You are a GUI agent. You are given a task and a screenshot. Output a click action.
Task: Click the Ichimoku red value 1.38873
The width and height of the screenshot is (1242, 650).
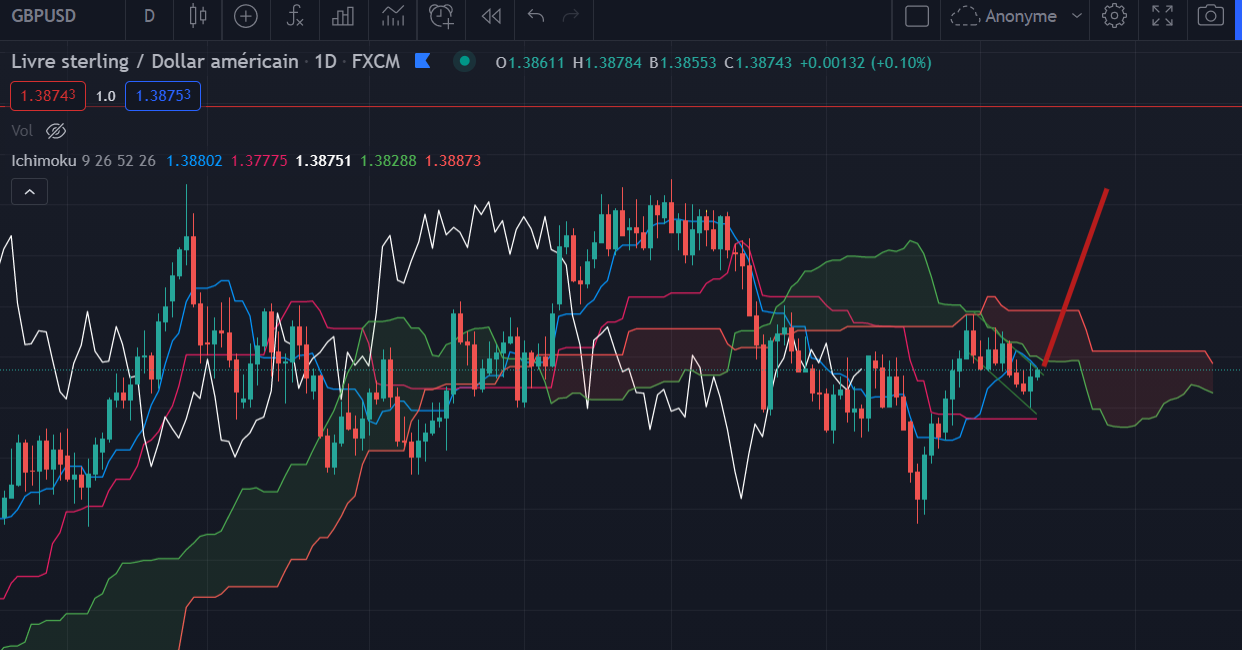click(453, 160)
